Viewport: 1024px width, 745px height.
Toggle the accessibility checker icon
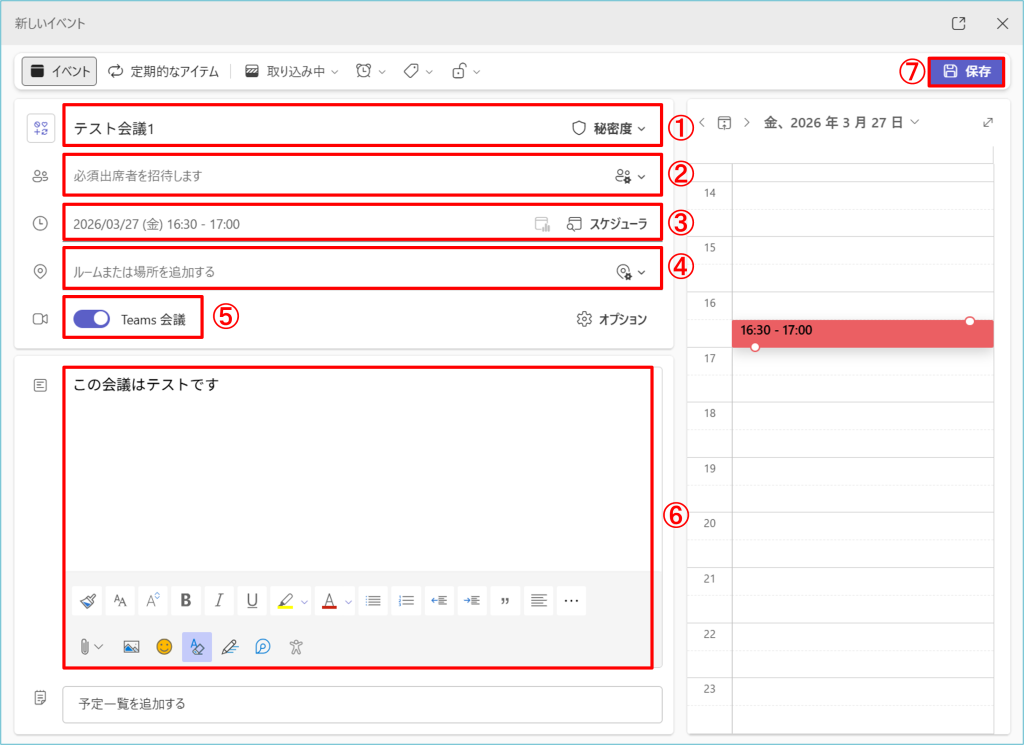pos(295,647)
